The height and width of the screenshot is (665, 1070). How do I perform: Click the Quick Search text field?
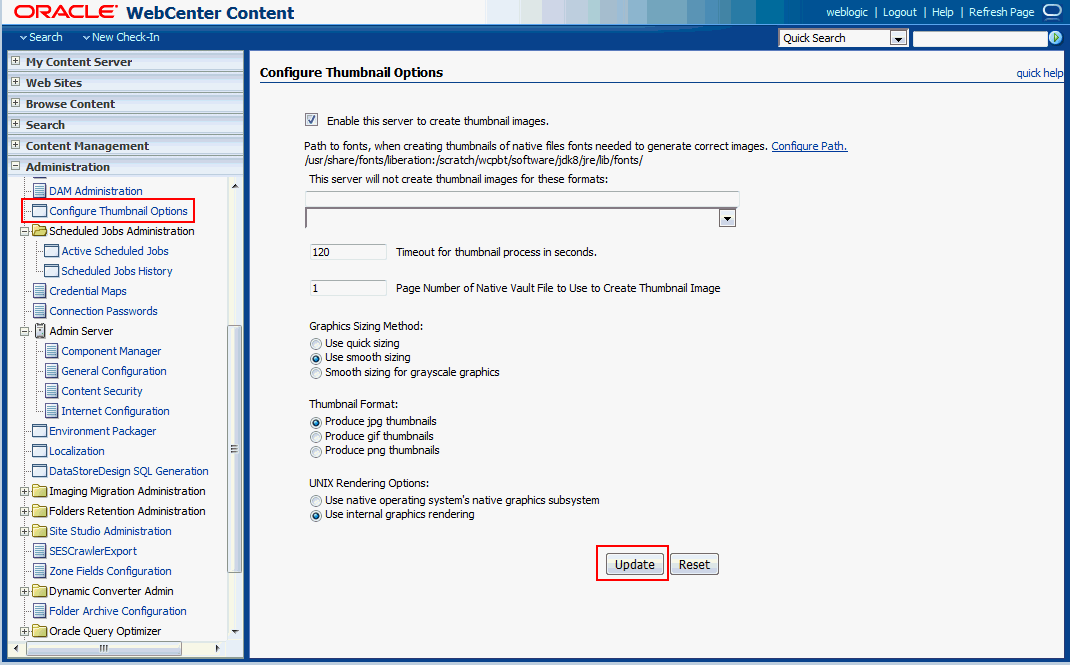click(980, 38)
